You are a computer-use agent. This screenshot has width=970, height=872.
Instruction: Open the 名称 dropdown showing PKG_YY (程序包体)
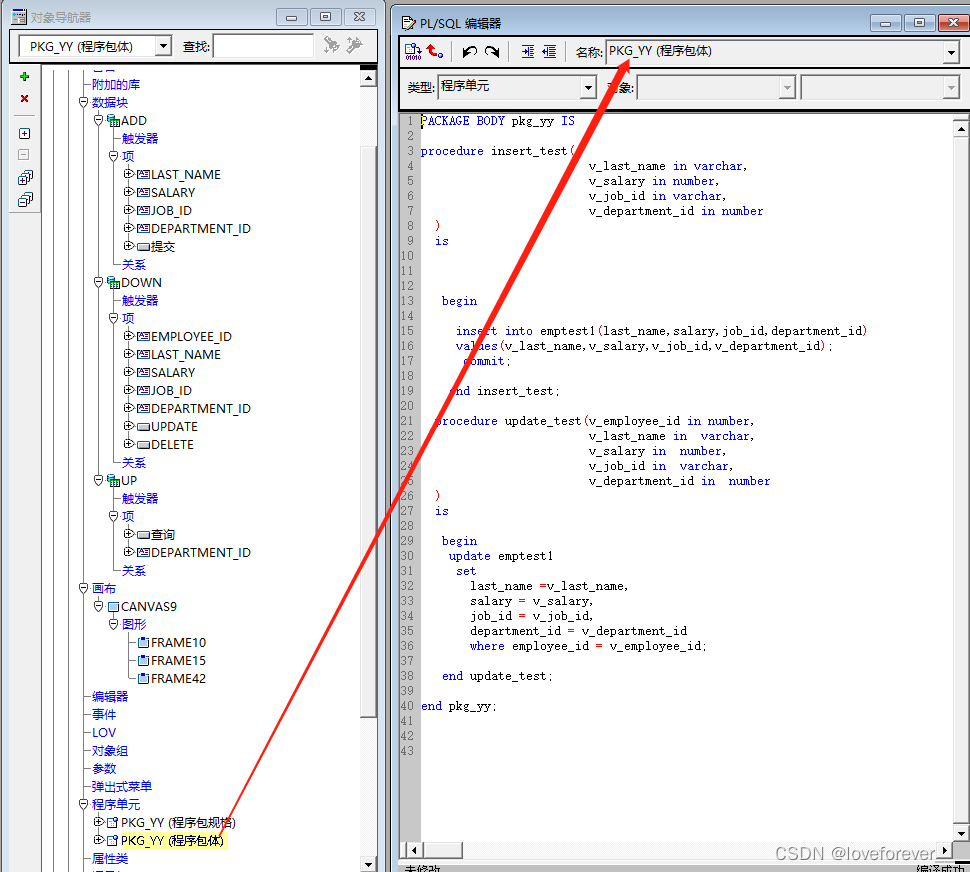(x=949, y=52)
